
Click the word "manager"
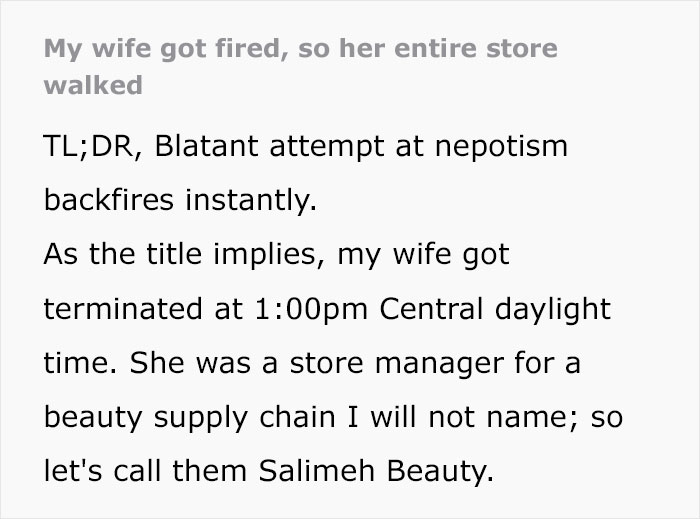(x=433, y=363)
